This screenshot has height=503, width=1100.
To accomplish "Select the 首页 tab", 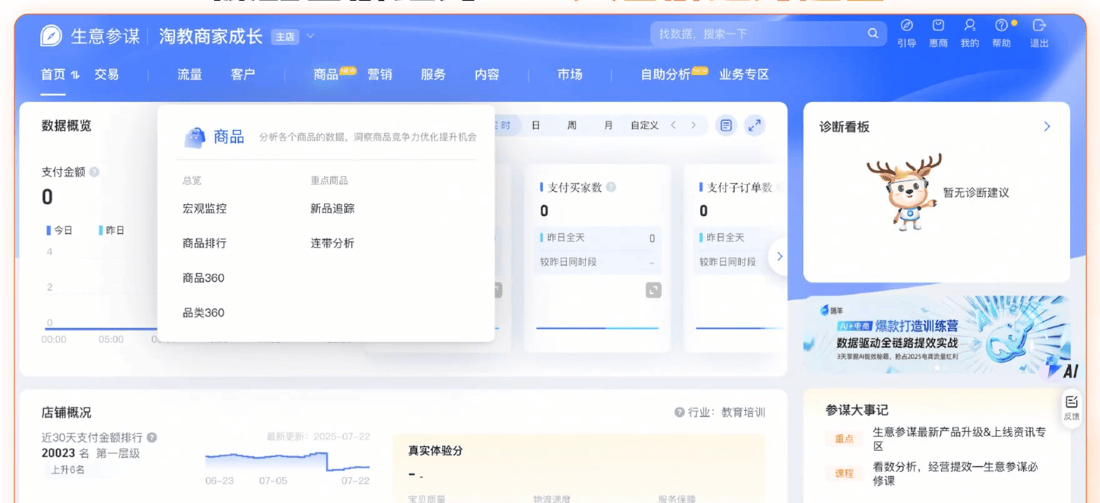I will [53, 75].
